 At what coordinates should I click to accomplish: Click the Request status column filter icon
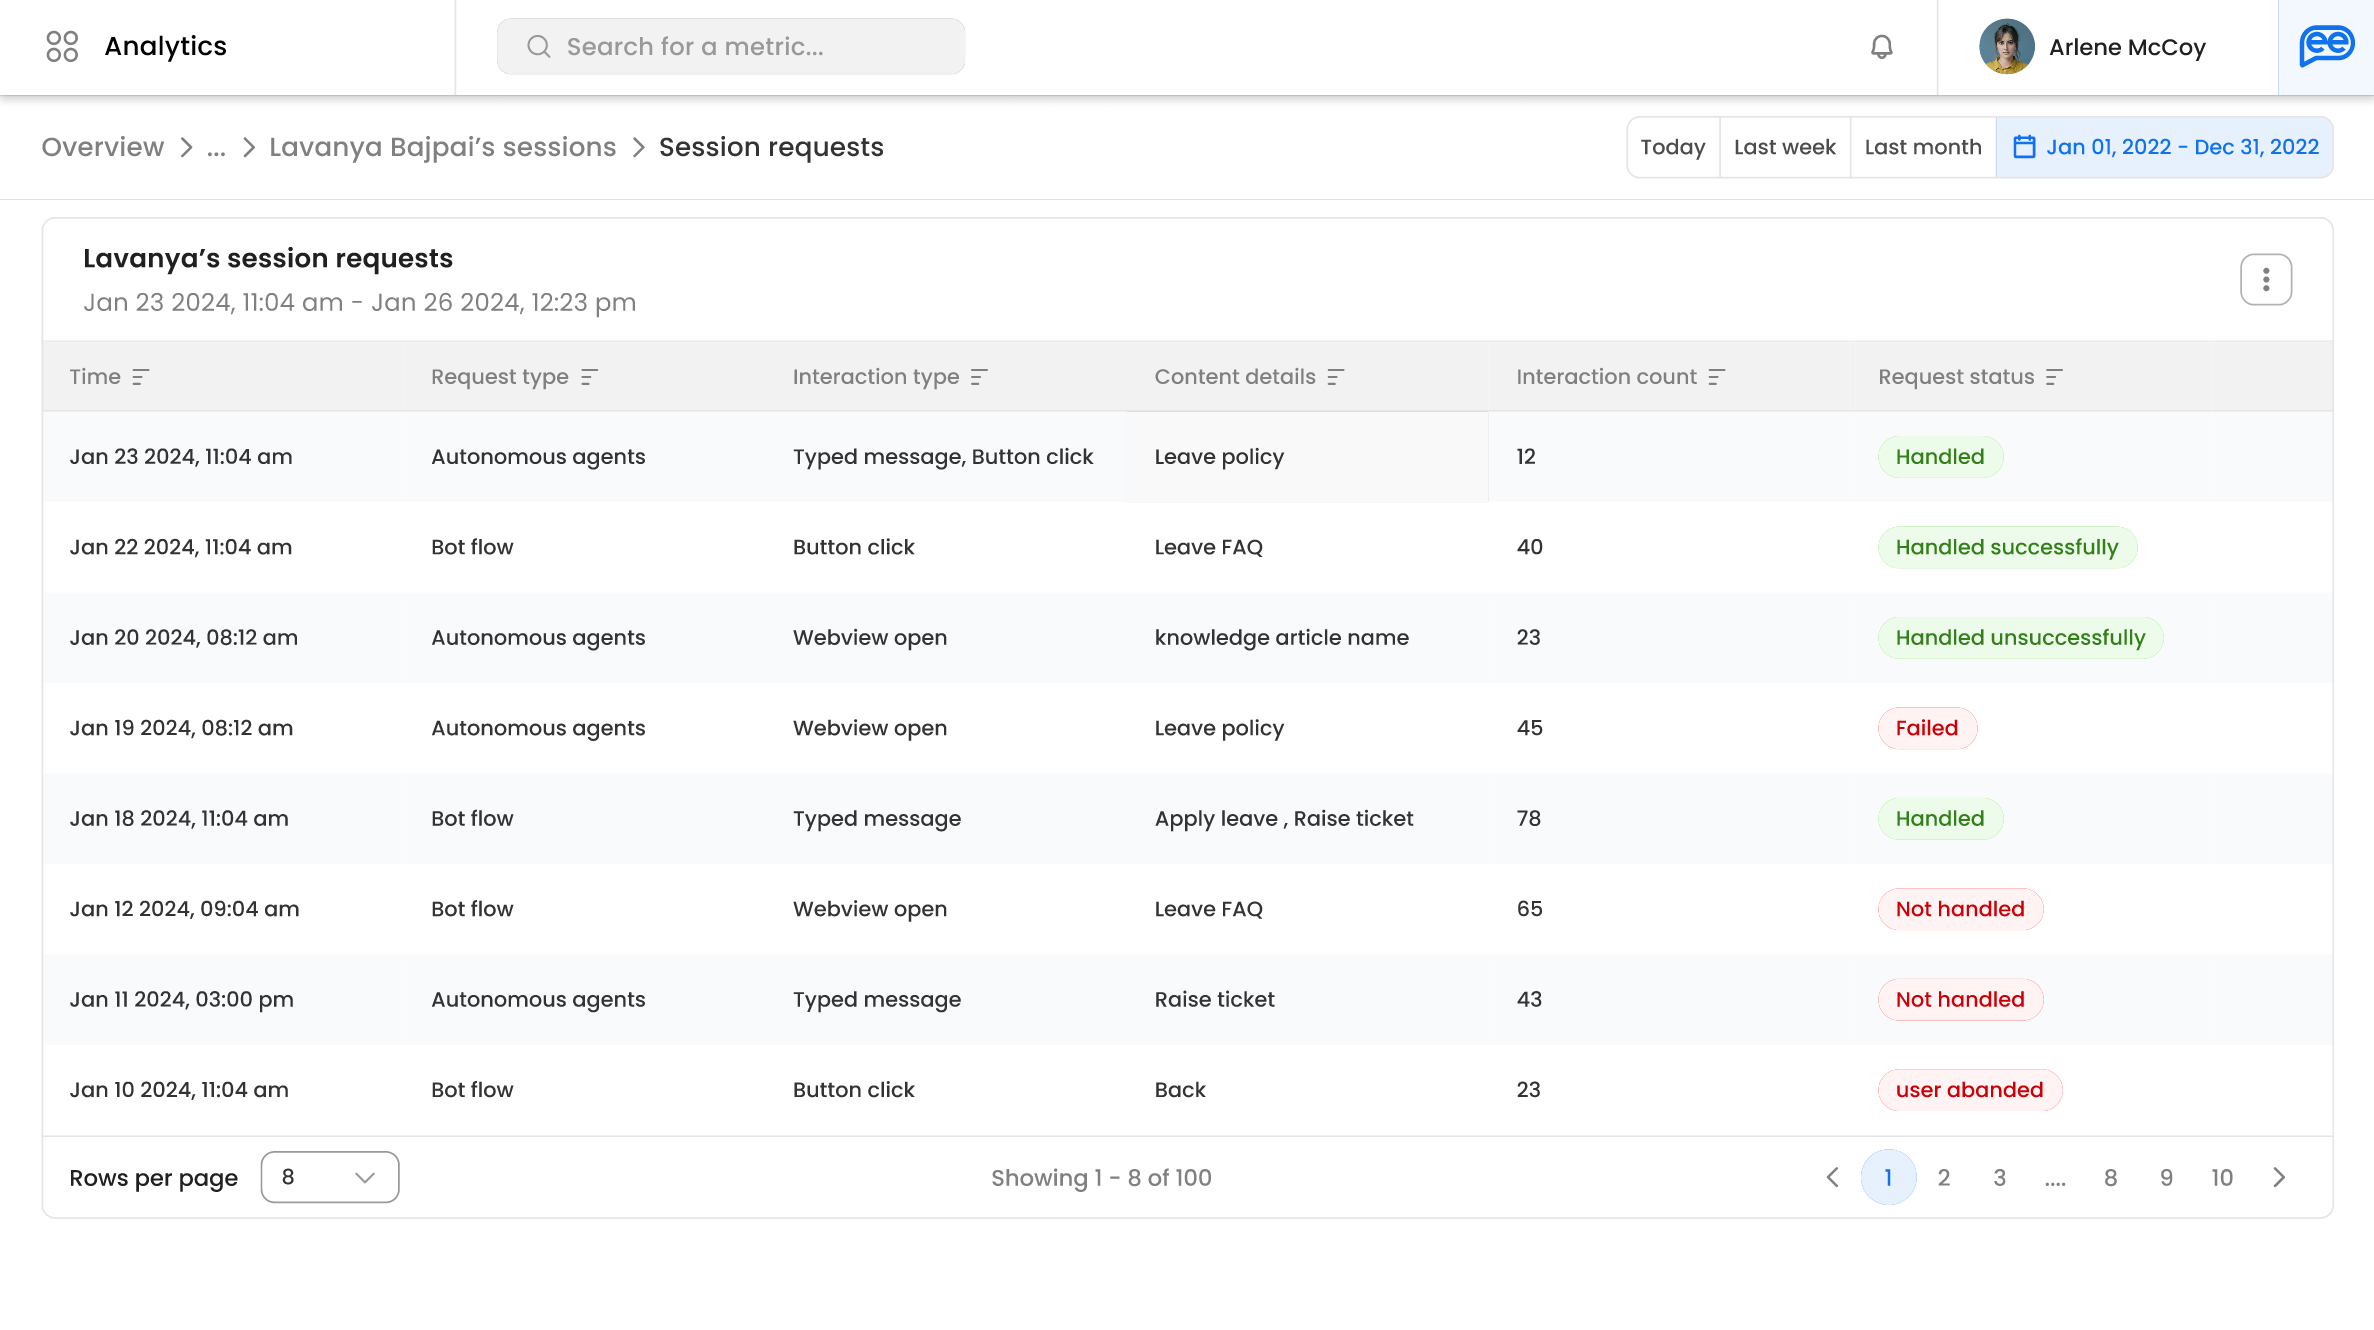click(x=2054, y=377)
